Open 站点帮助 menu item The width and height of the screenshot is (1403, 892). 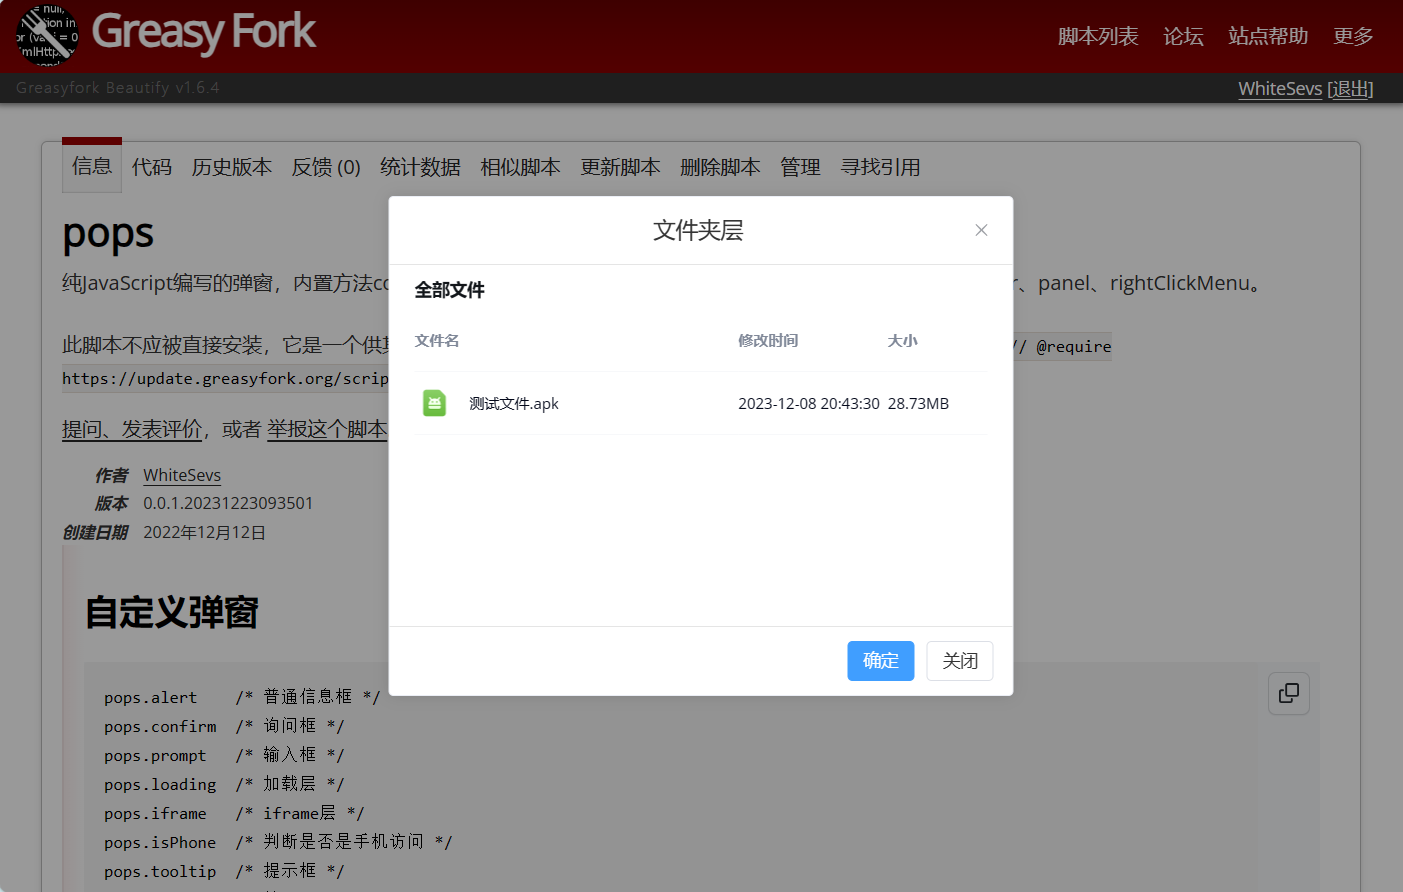pyautogui.click(x=1268, y=36)
